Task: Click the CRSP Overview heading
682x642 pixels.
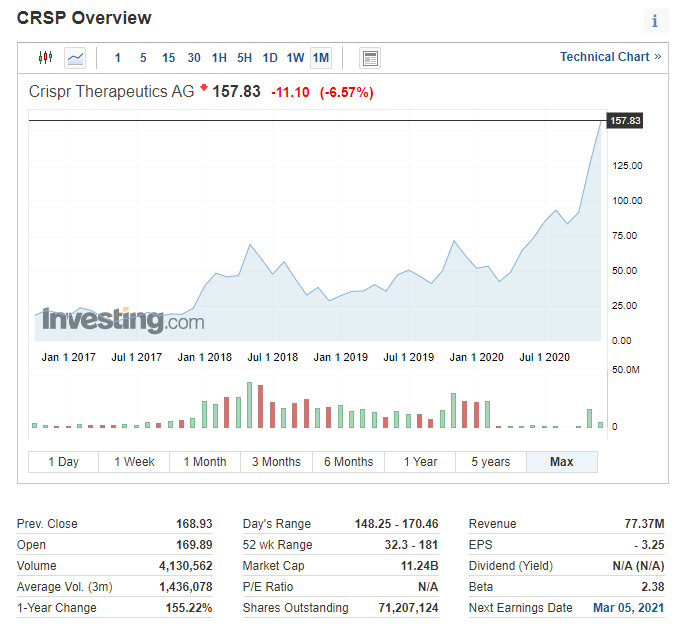Action: click(x=84, y=18)
